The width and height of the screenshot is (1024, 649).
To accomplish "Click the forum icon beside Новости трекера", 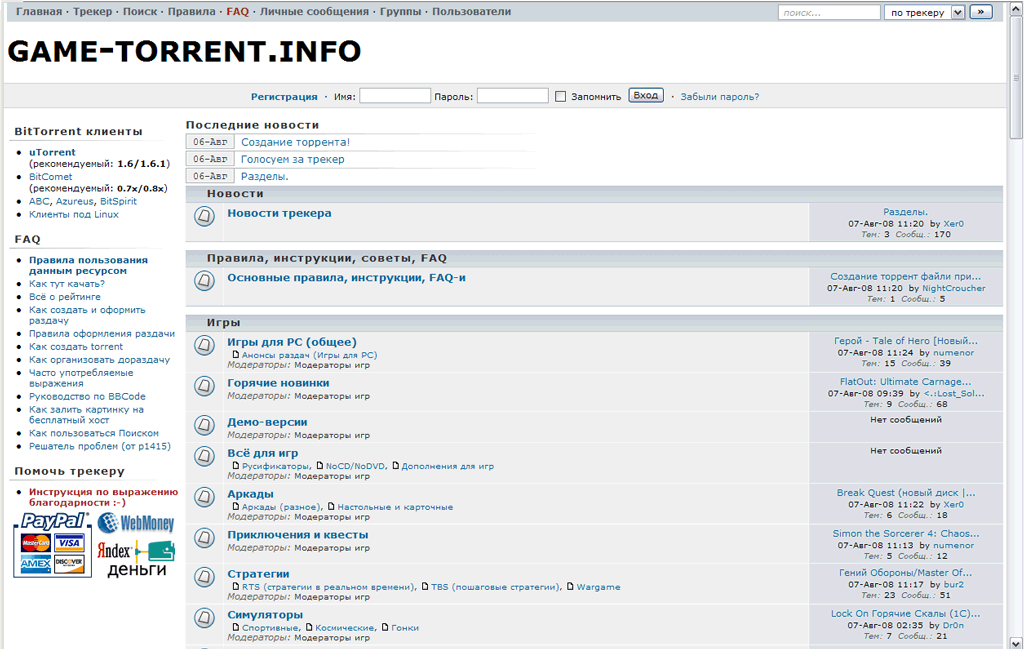I will pyautogui.click(x=204, y=215).
